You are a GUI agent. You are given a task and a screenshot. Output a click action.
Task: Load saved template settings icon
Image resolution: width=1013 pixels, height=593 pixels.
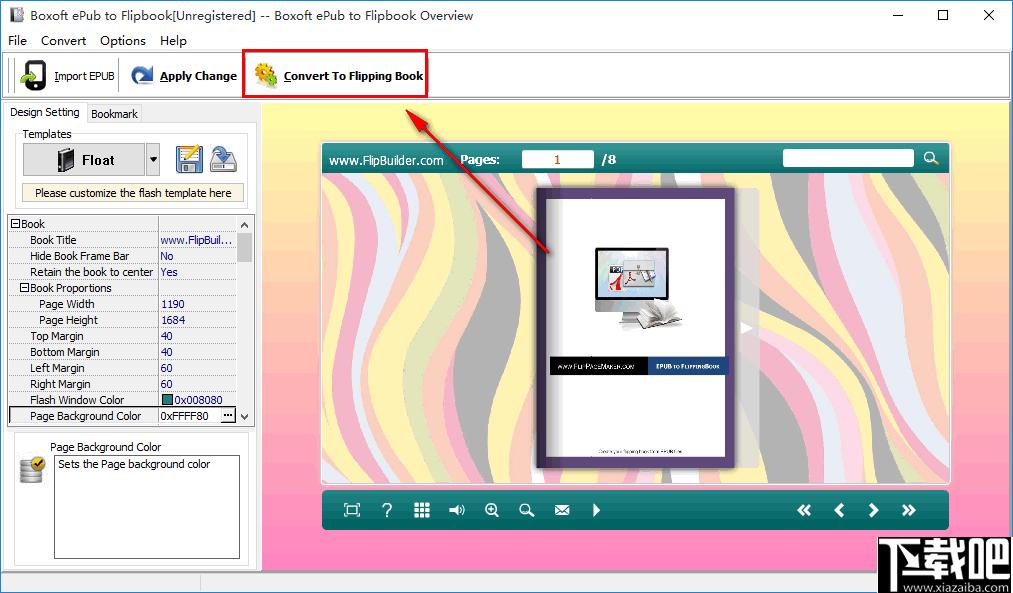tap(224, 160)
